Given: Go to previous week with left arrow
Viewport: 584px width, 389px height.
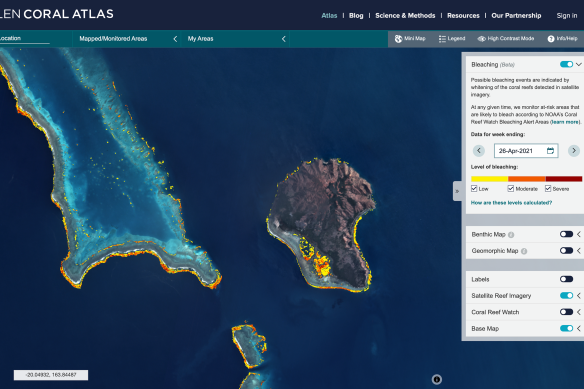Looking at the screenshot, I should tap(479, 151).
